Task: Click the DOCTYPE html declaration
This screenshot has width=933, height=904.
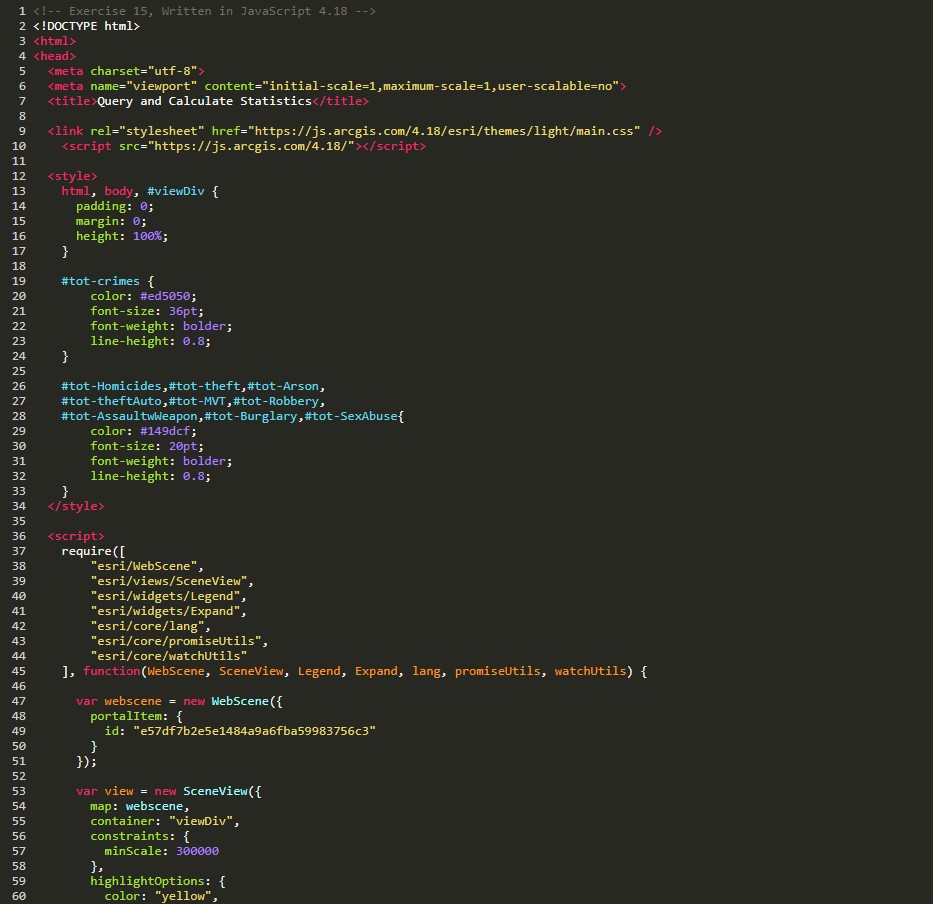Action: pyautogui.click(x=86, y=26)
